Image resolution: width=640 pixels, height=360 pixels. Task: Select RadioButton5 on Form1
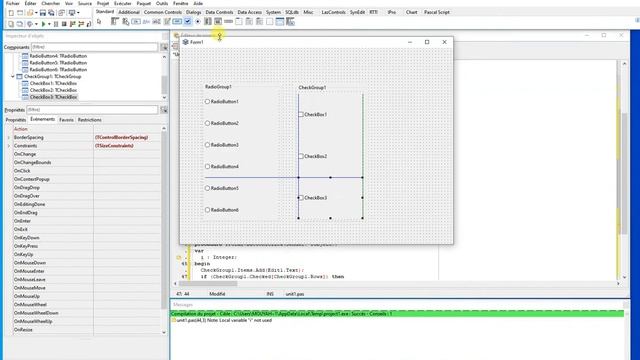pos(222,188)
